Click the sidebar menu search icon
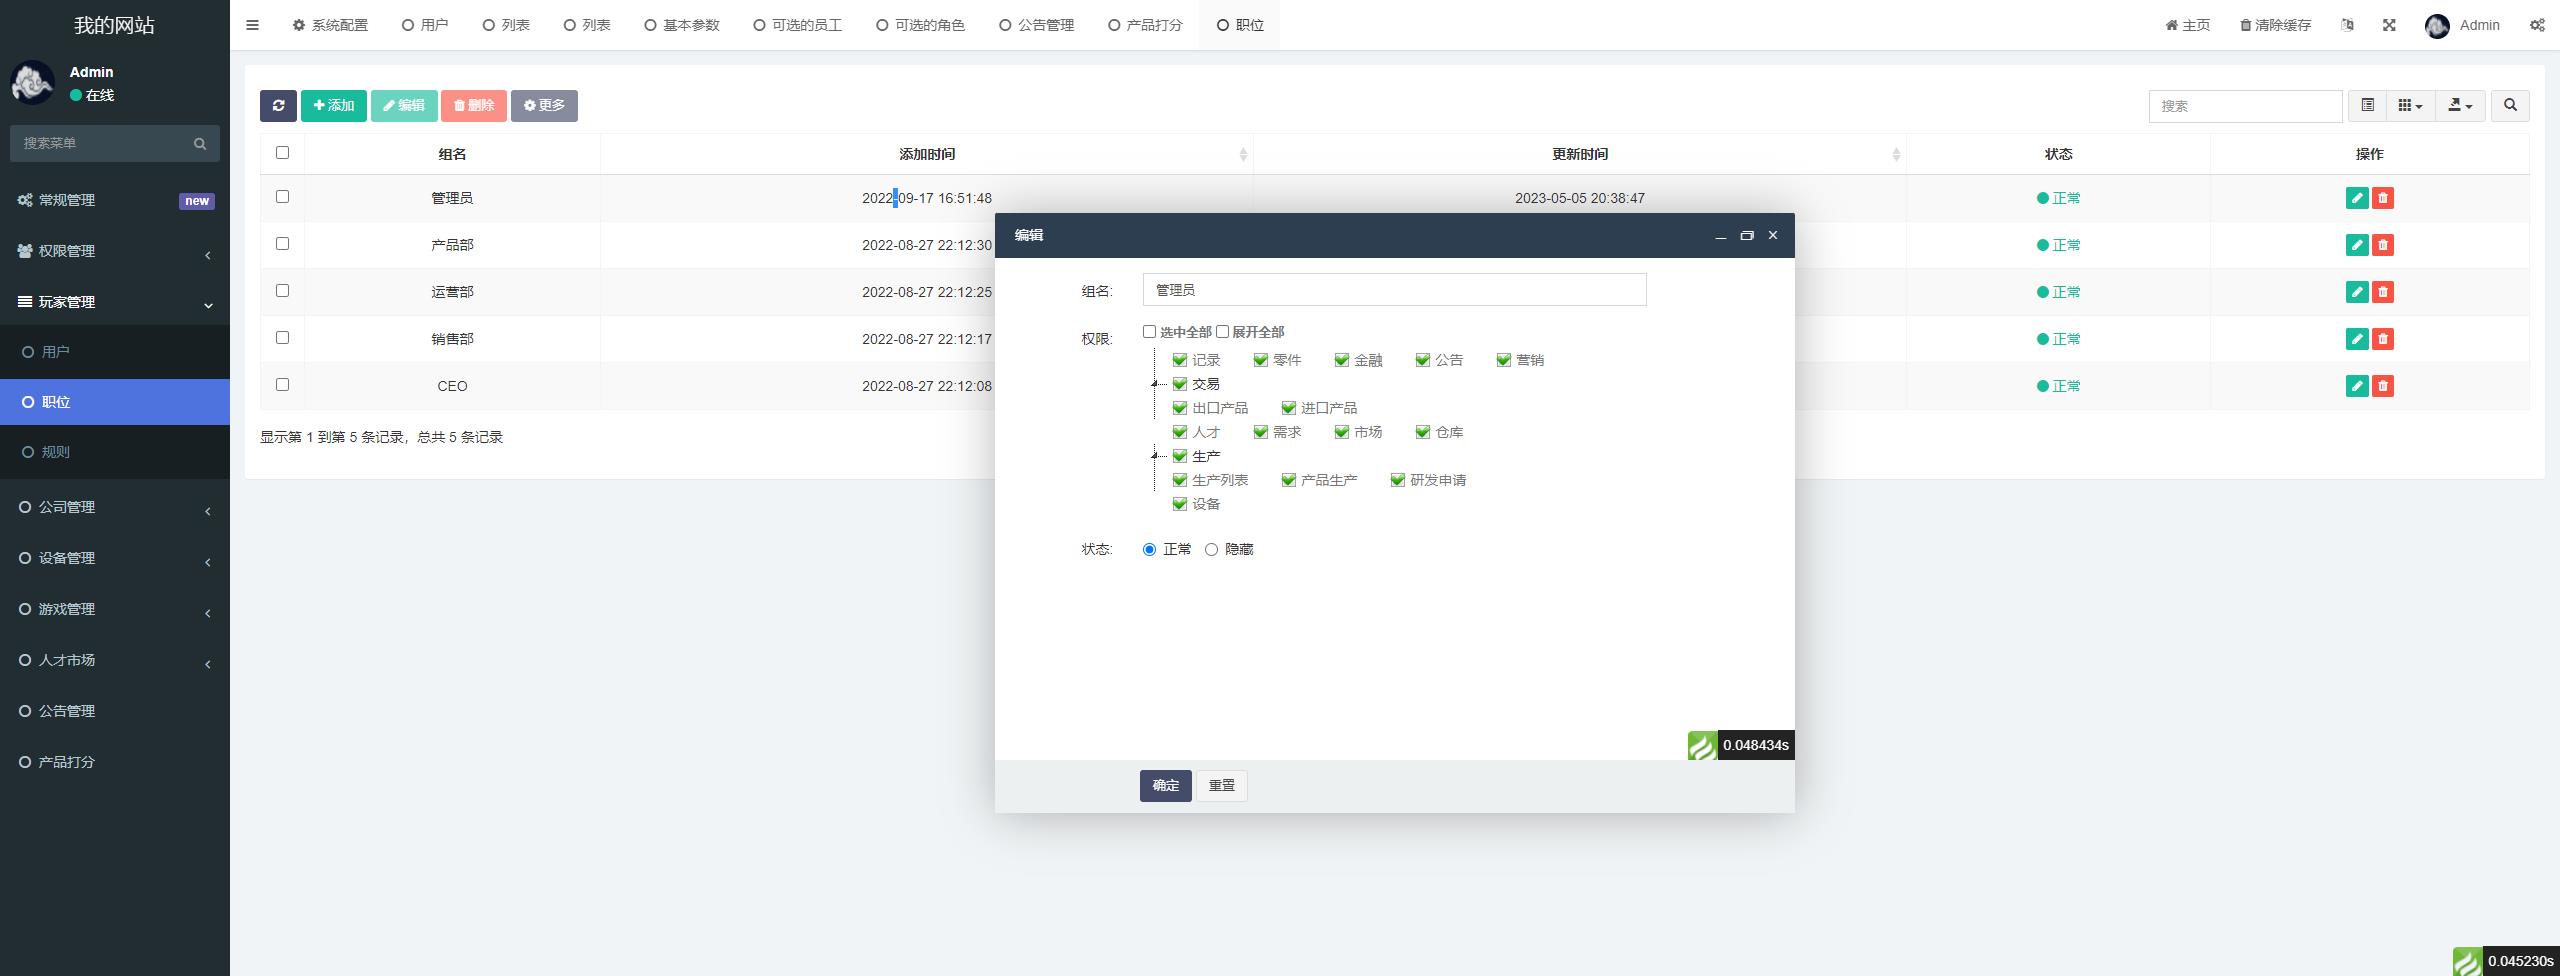 pyautogui.click(x=200, y=144)
